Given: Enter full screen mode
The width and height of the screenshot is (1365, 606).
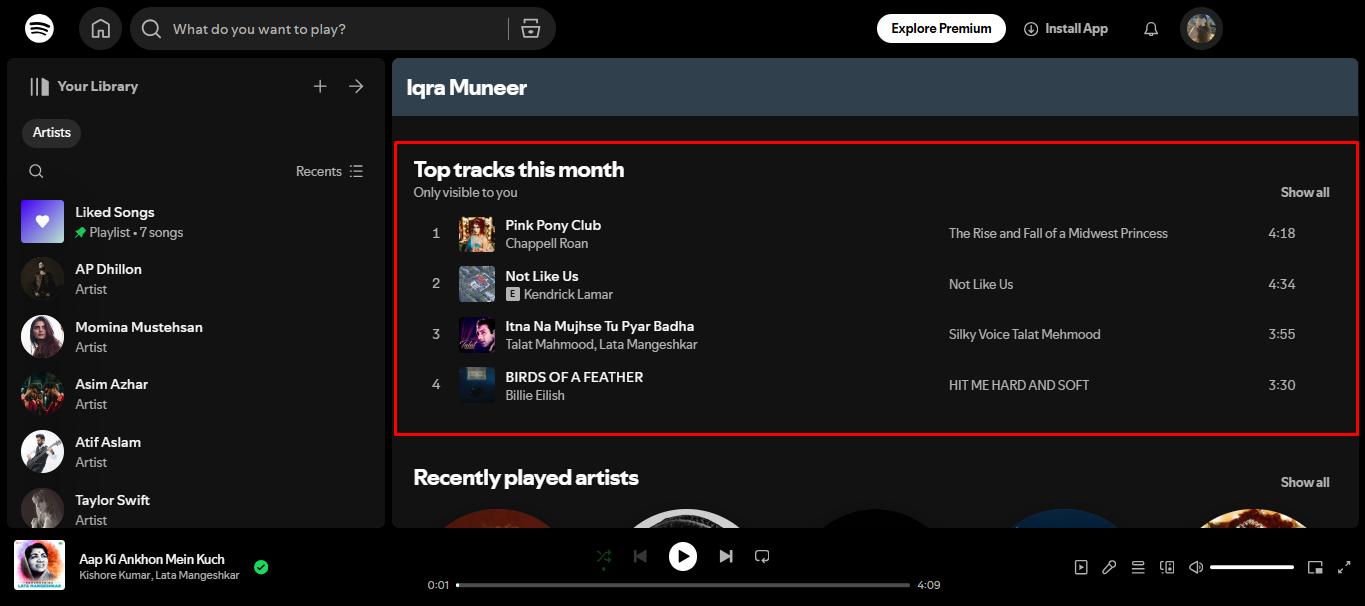Looking at the screenshot, I should coord(1345,567).
